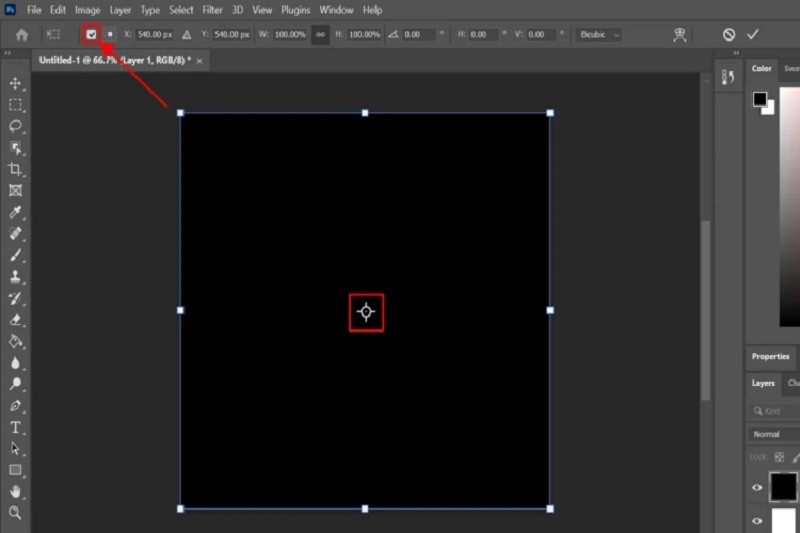Select the Hand tool
800x533 pixels.
pyautogui.click(x=16, y=491)
